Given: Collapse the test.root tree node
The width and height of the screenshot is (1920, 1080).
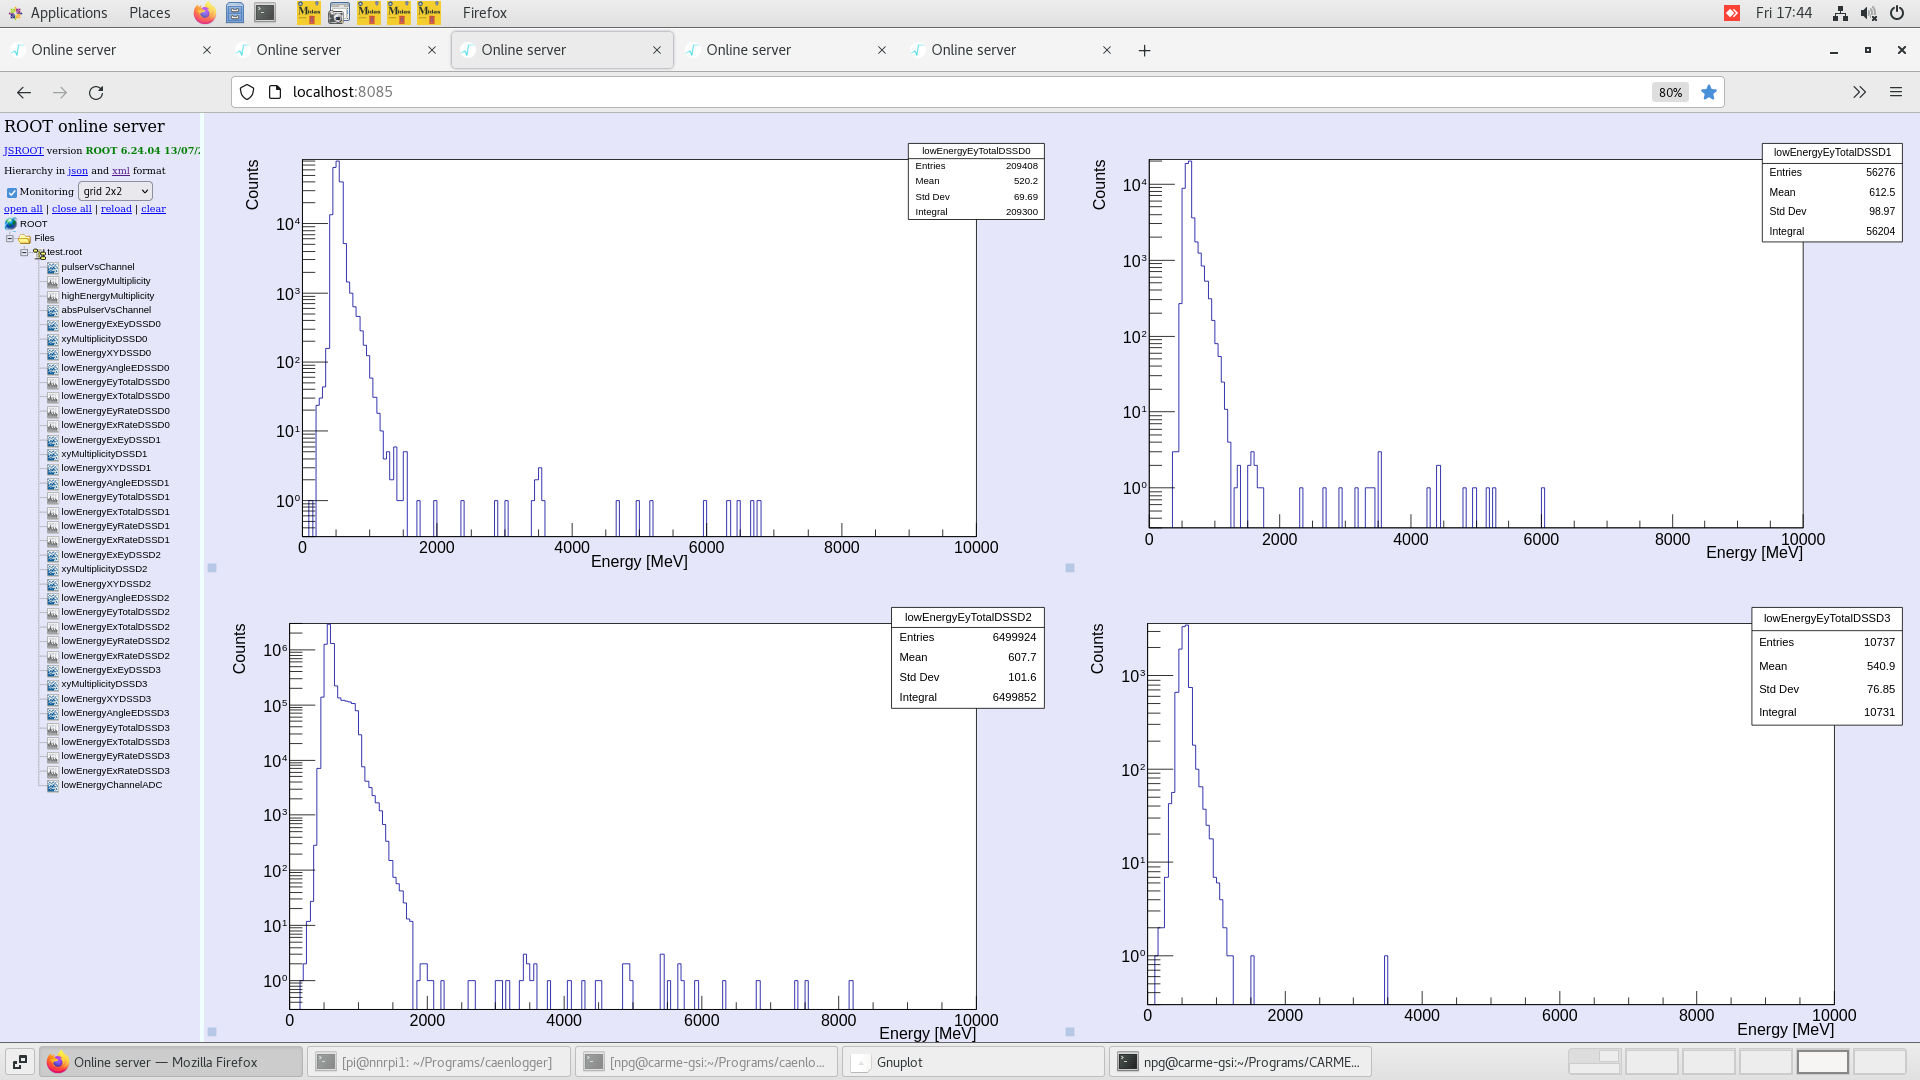Looking at the screenshot, I should pos(24,253).
